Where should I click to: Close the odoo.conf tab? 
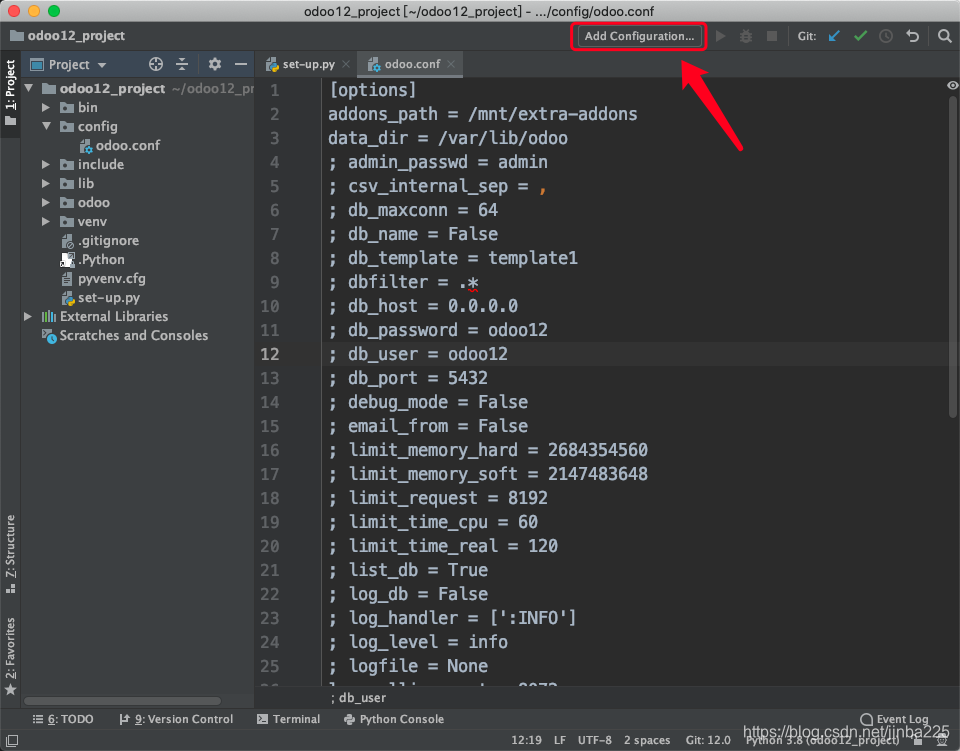coord(451,64)
